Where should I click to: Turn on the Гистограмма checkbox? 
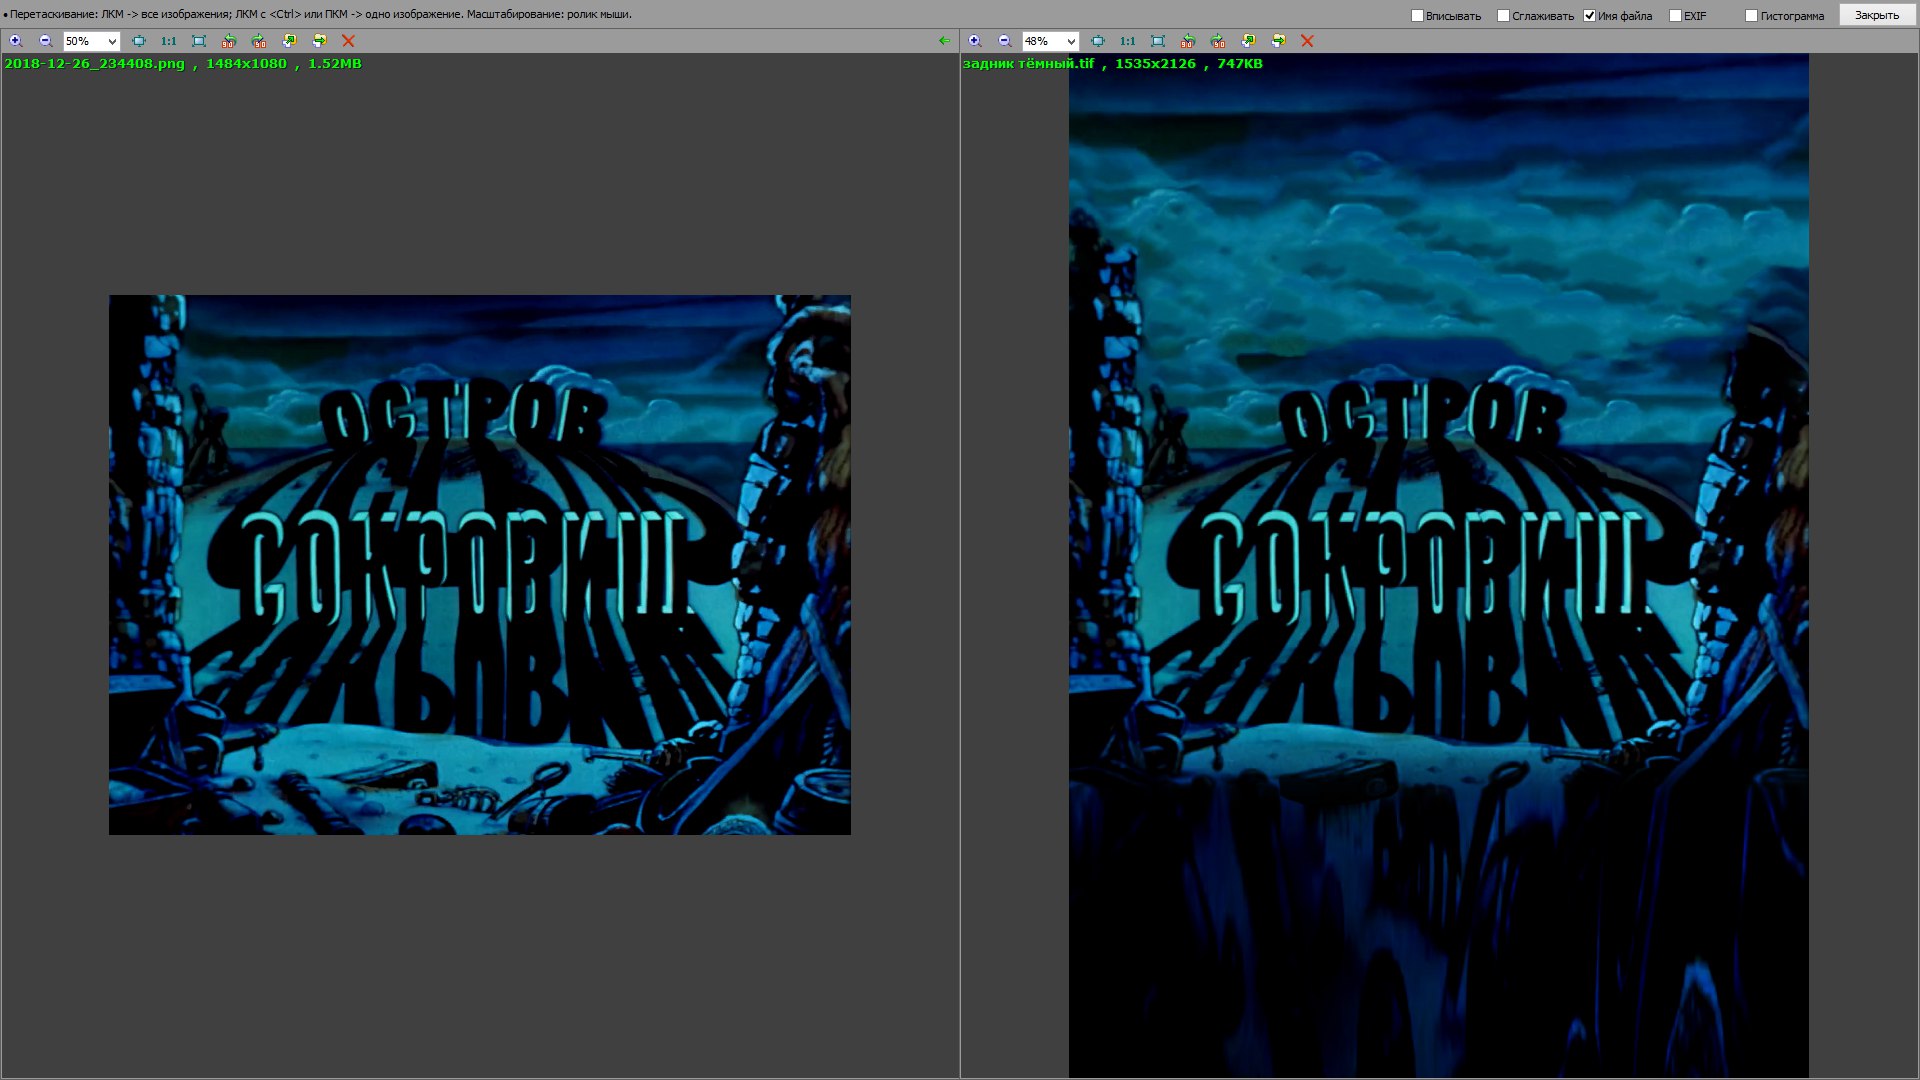pyautogui.click(x=1751, y=15)
